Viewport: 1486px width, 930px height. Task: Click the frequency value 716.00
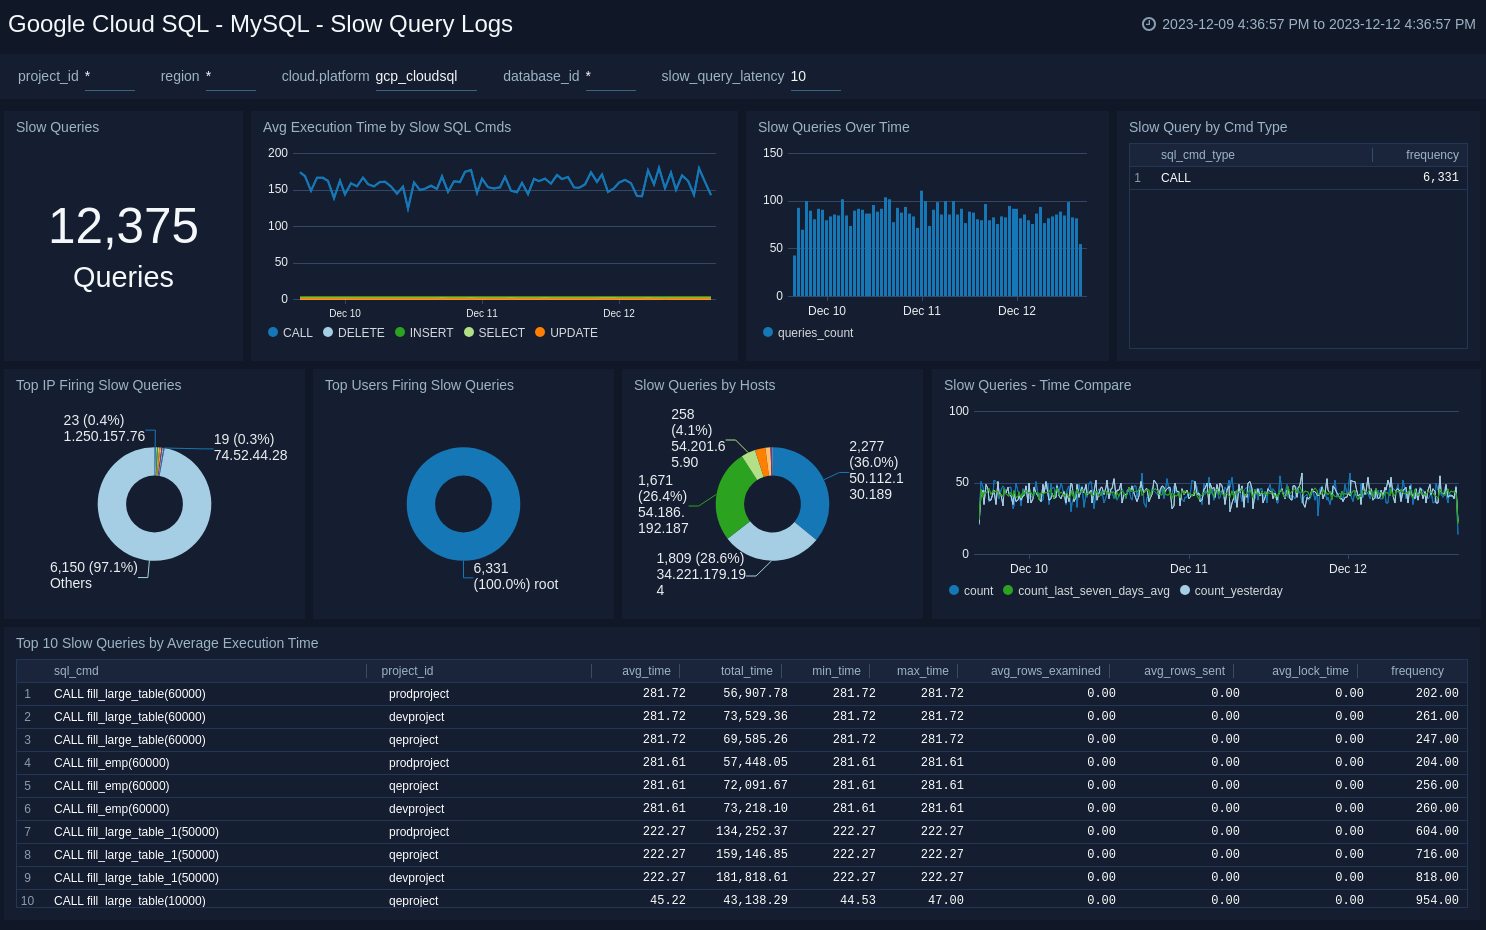(1437, 855)
